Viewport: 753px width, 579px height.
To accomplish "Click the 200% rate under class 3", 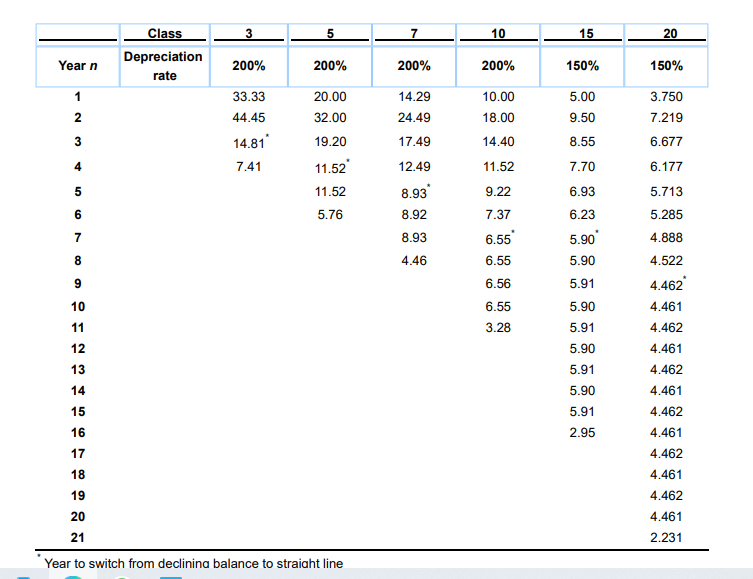I will [249, 66].
